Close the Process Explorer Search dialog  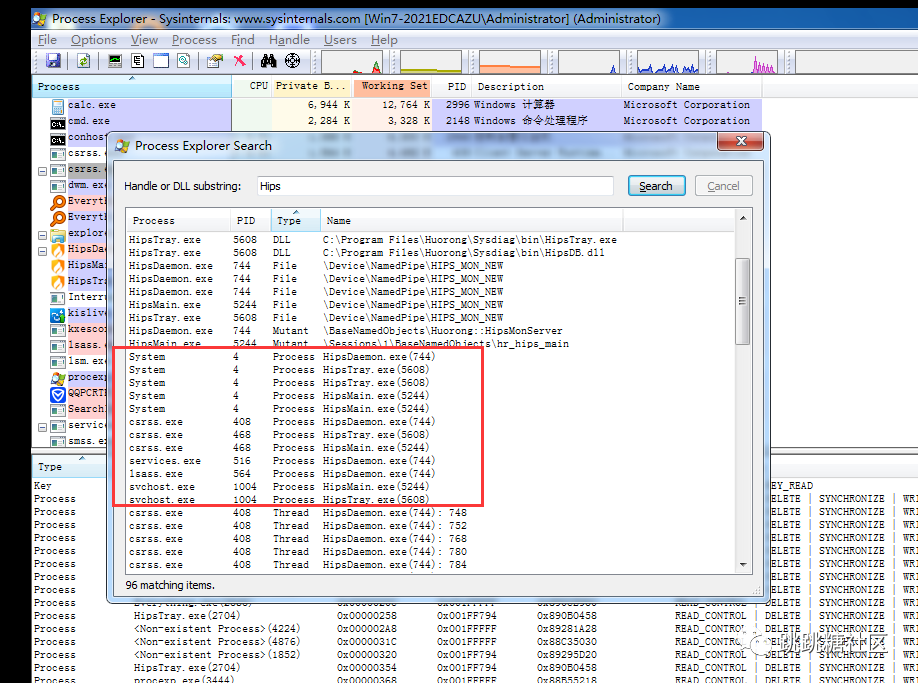coord(741,141)
